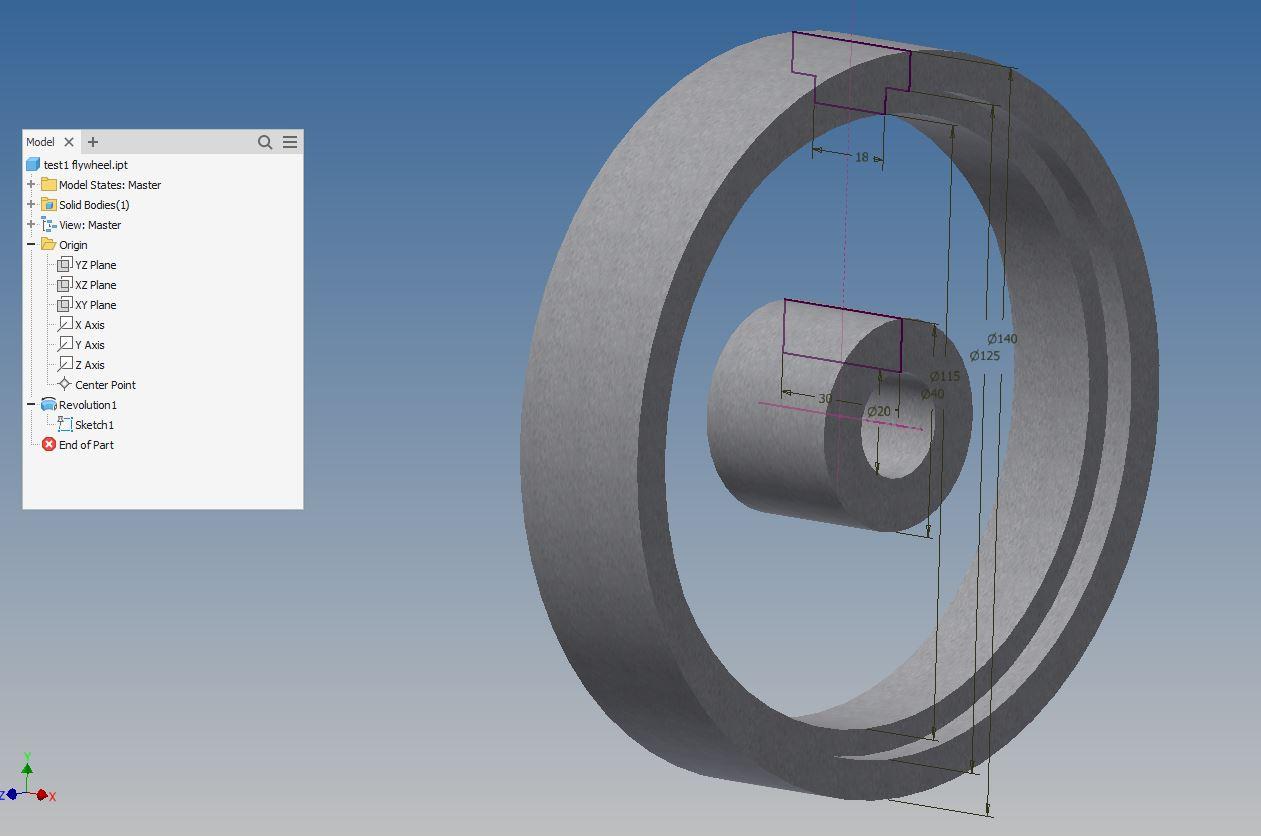Click the End of Part marker

click(48, 444)
